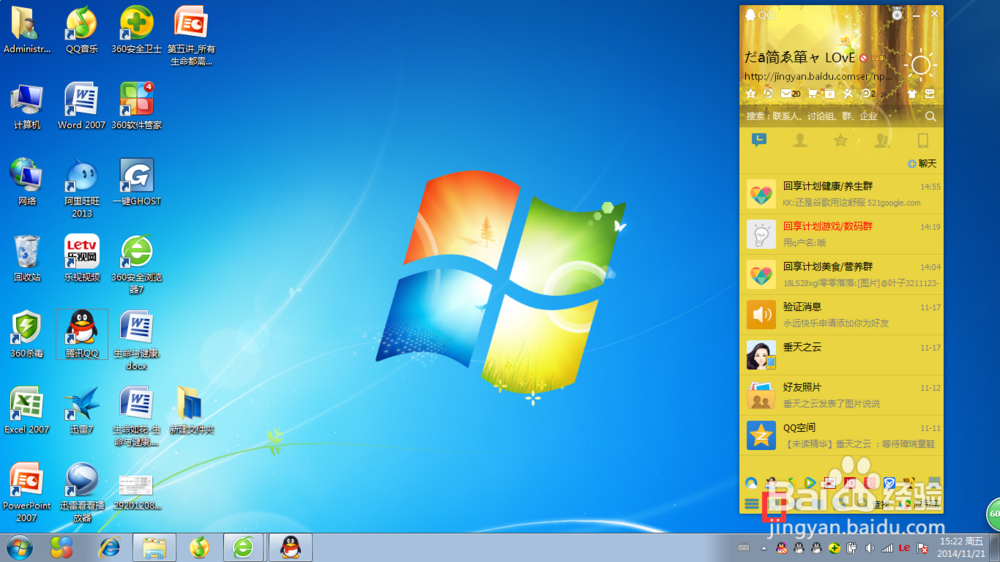The image size is (1000, 562).
Task: Select the Word 2007 desktop shortcut
Action: point(82,106)
